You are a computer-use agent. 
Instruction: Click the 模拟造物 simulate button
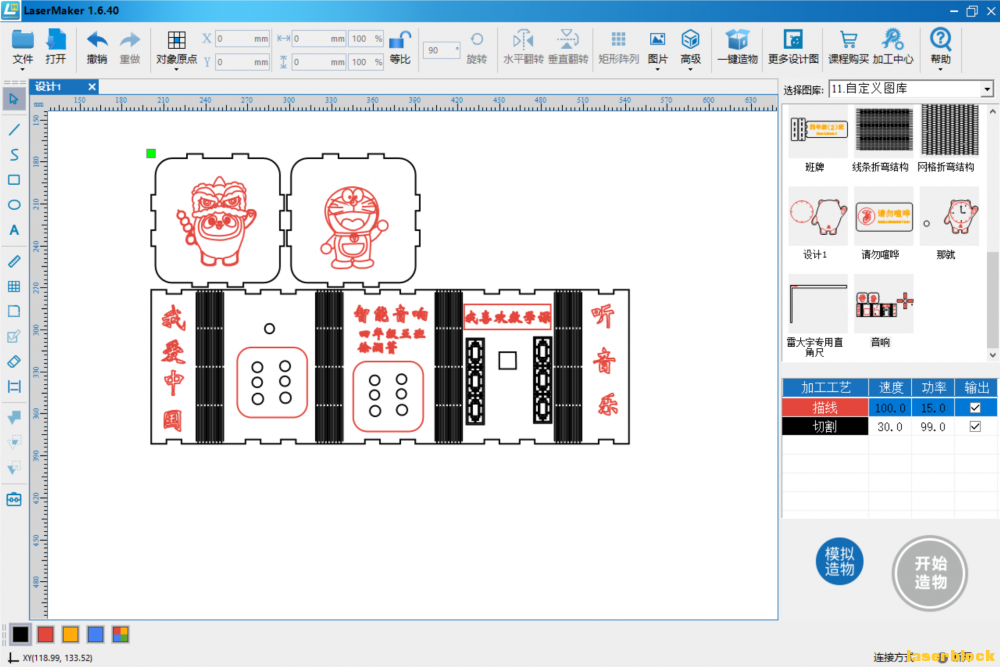pos(839,562)
